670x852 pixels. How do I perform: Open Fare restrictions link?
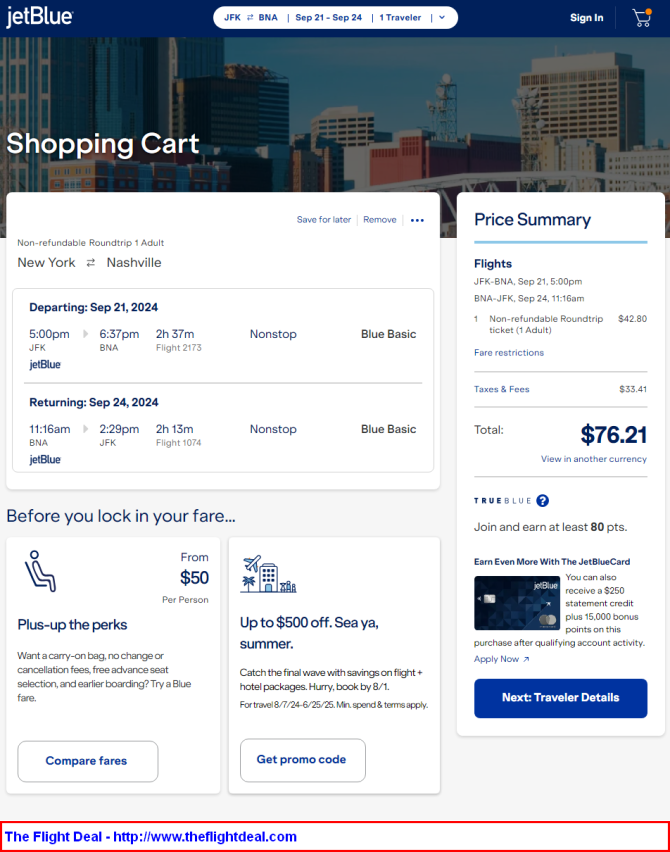[508, 353]
